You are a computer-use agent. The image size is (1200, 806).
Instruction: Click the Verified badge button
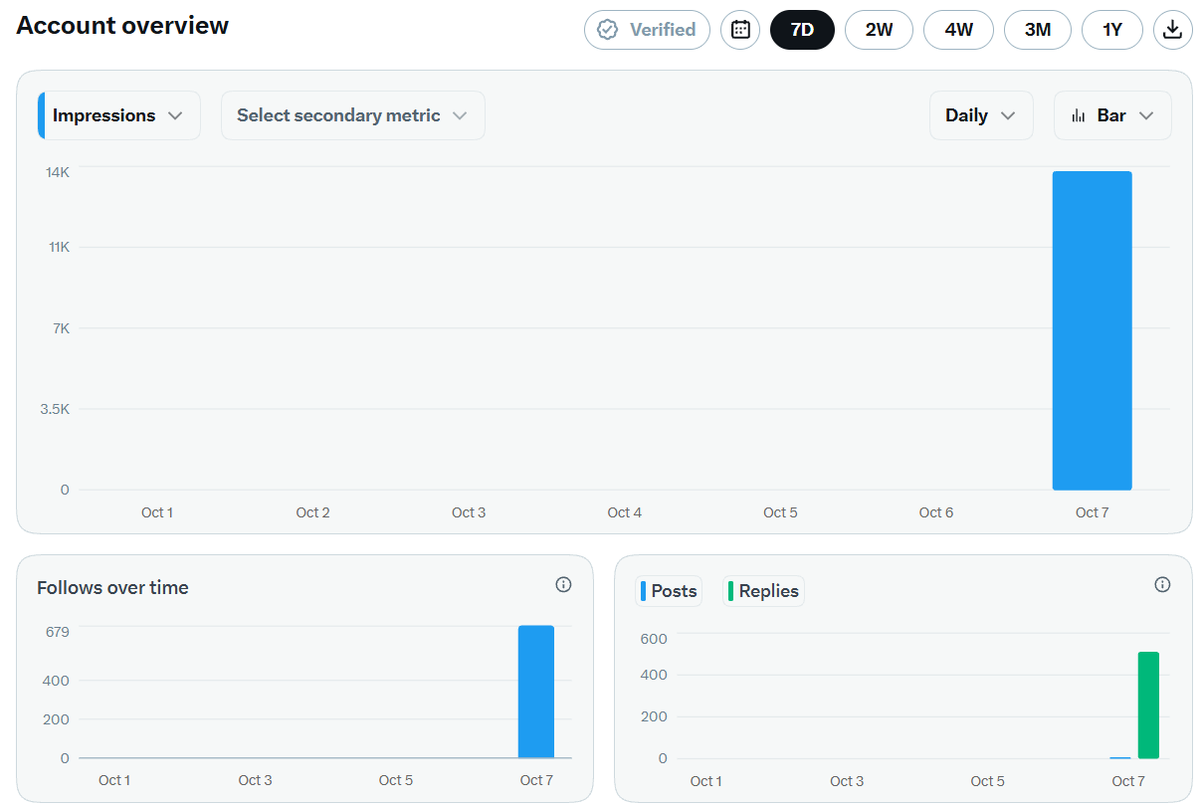(647, 30)
